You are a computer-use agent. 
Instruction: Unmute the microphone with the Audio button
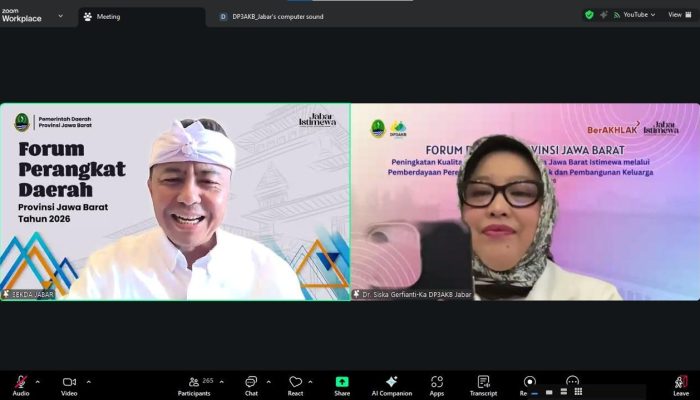tap(21, 386)
